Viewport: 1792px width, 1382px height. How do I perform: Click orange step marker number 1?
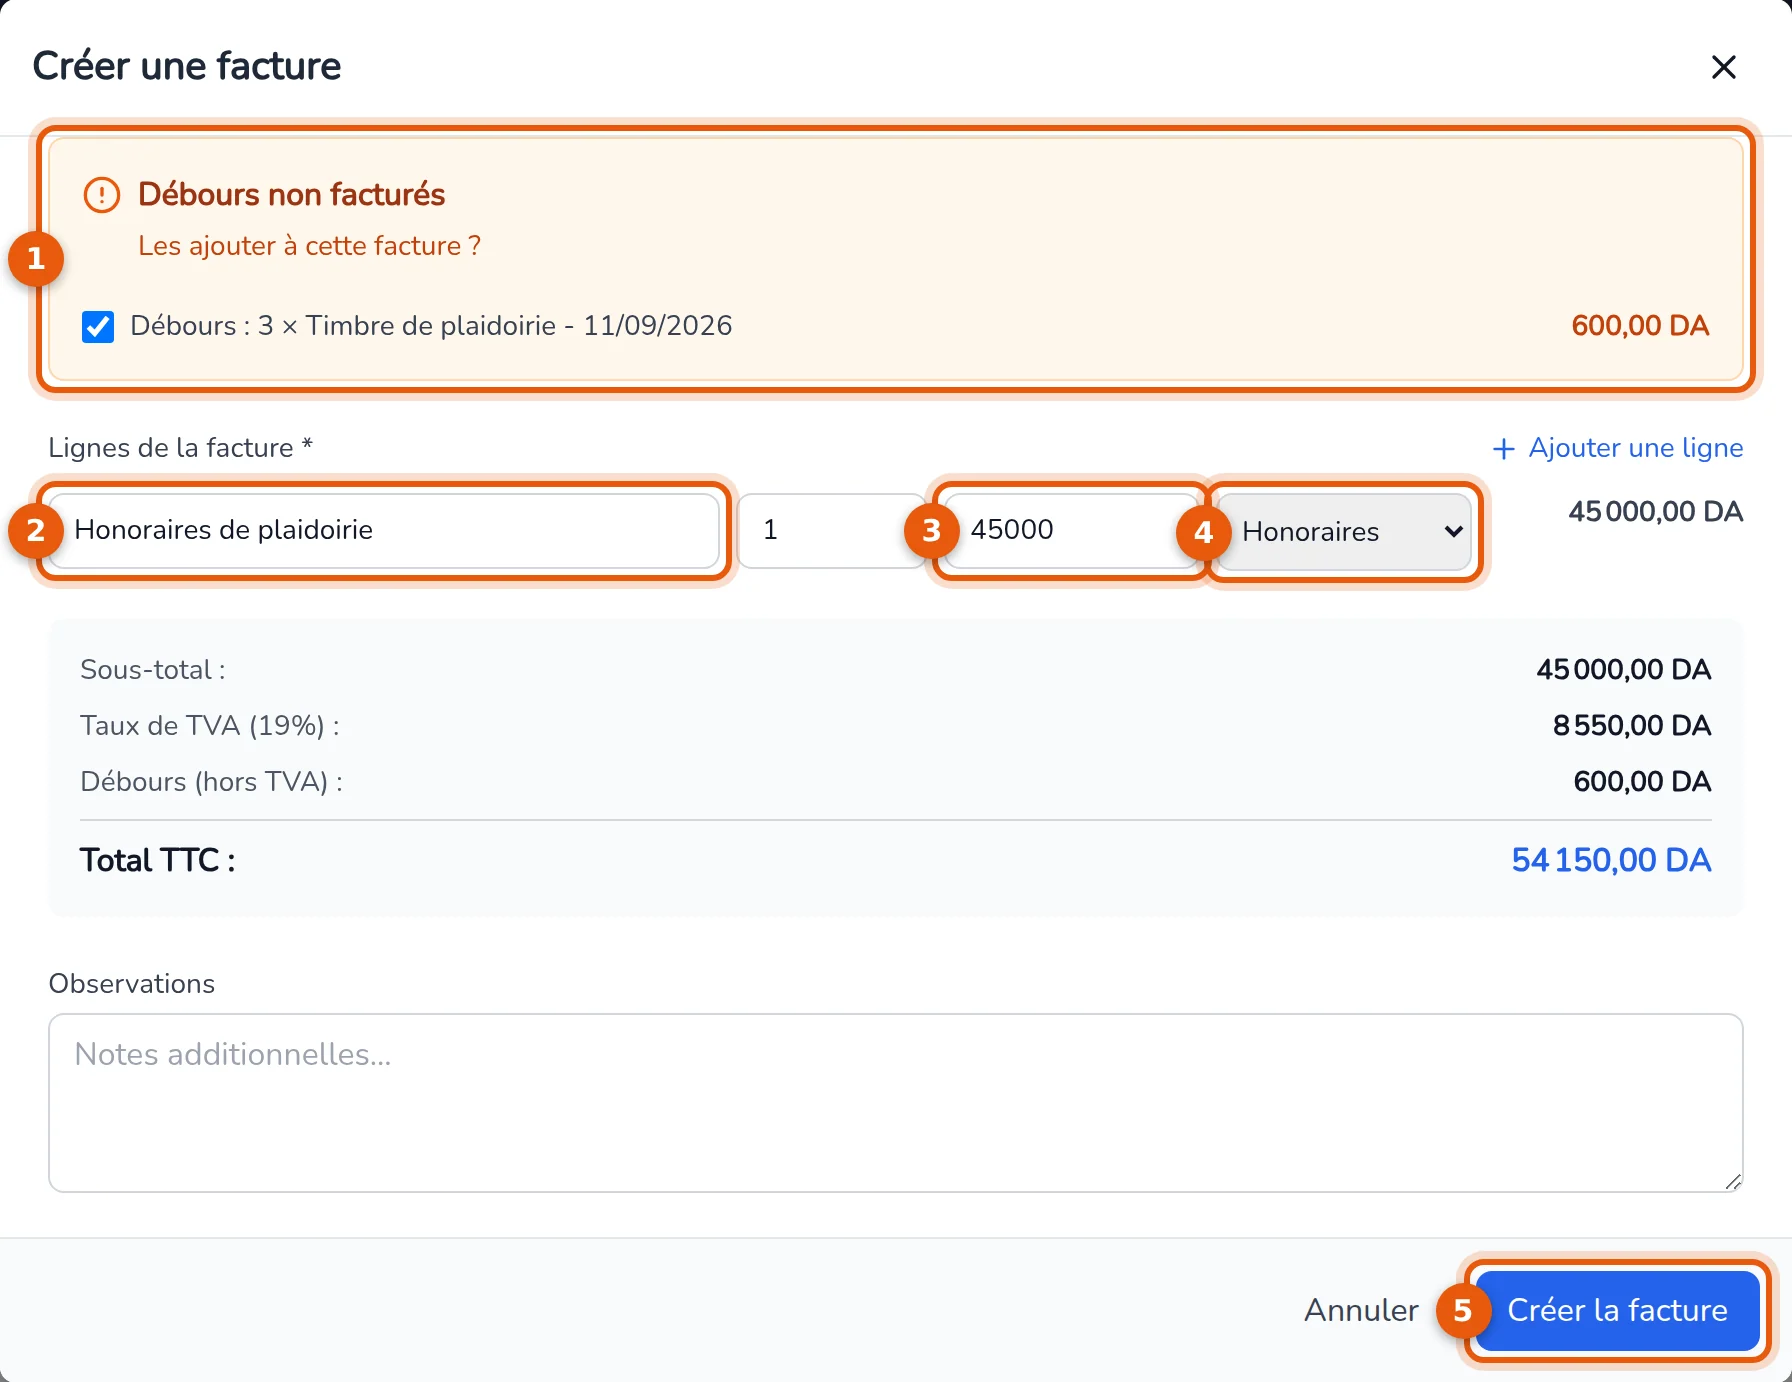(36, 259)
